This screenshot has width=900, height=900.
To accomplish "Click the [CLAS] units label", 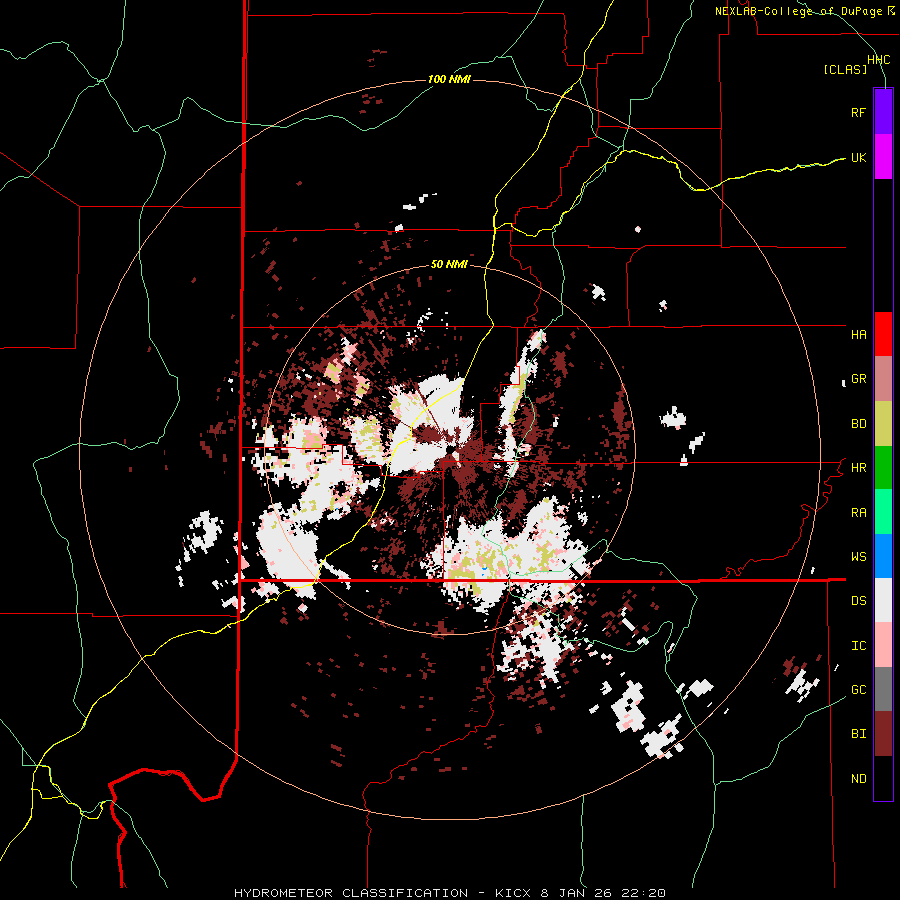I will (845, 69).
